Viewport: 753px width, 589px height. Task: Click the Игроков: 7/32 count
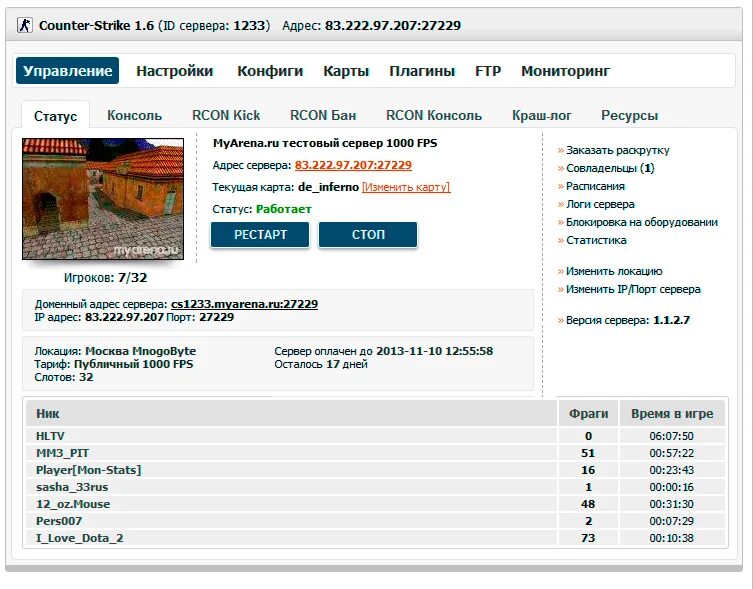tap(105, 278)
